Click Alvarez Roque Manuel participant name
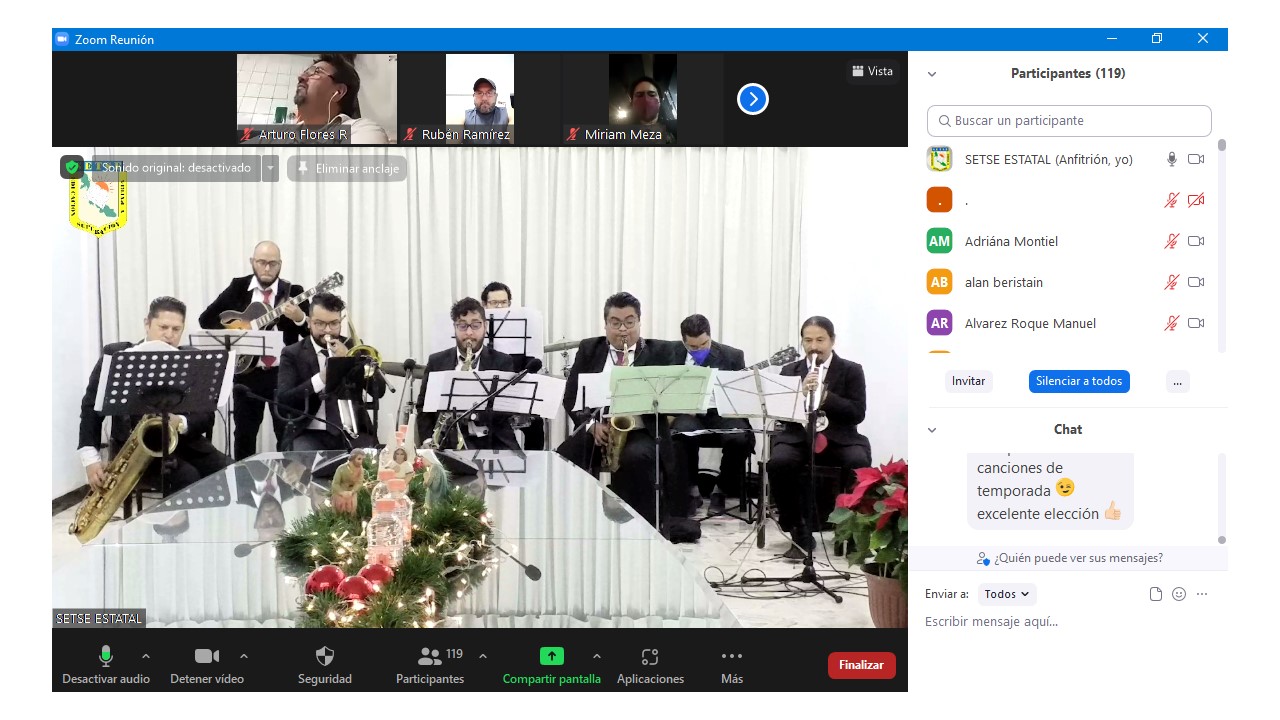 pos(1030,323)
